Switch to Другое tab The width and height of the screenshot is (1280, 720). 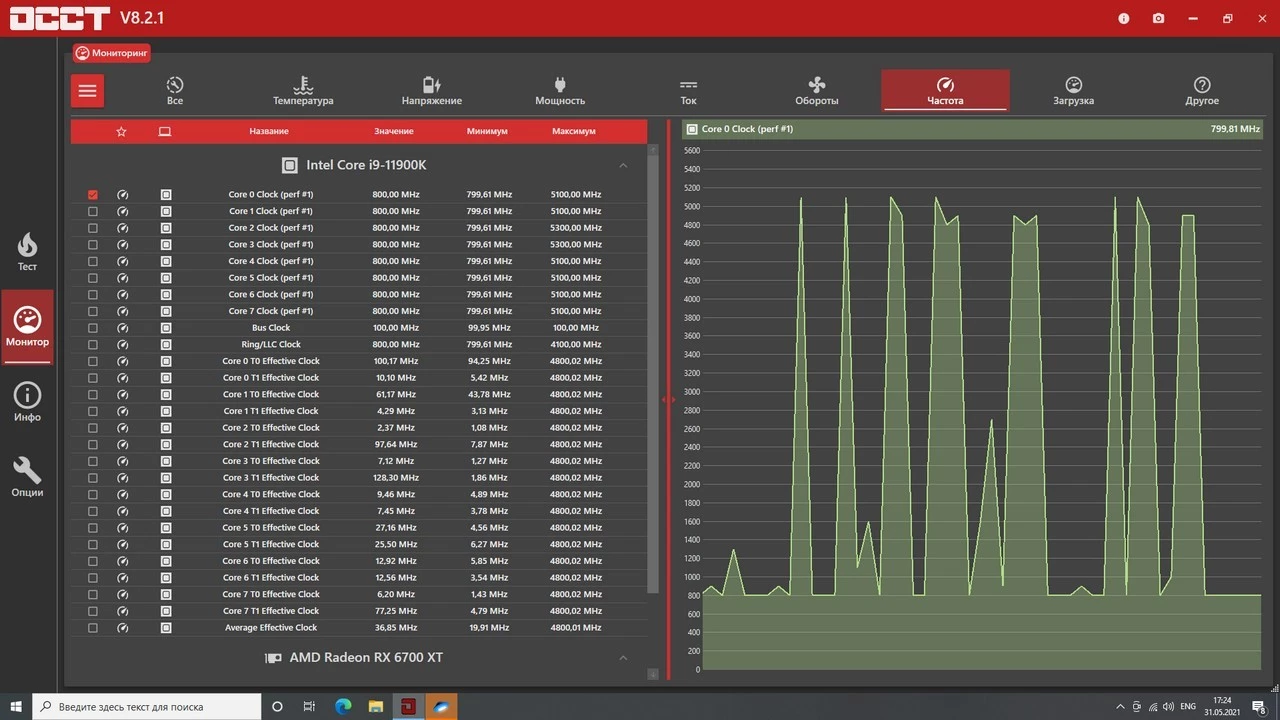pyautogui.click(x=1202, y=90)
